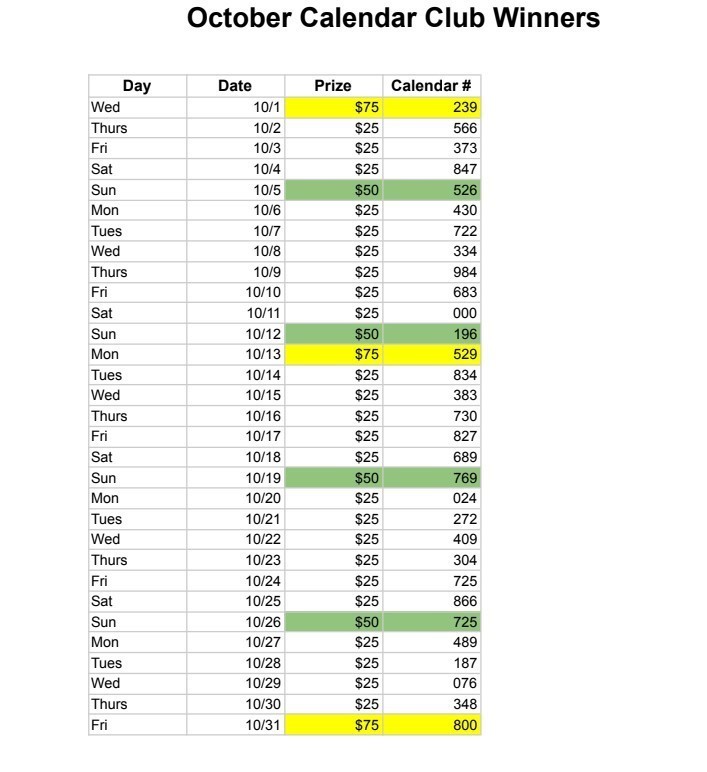Viewport: 707px width, 772px height.
Task: Click the Prize column header
Action: 333,86
